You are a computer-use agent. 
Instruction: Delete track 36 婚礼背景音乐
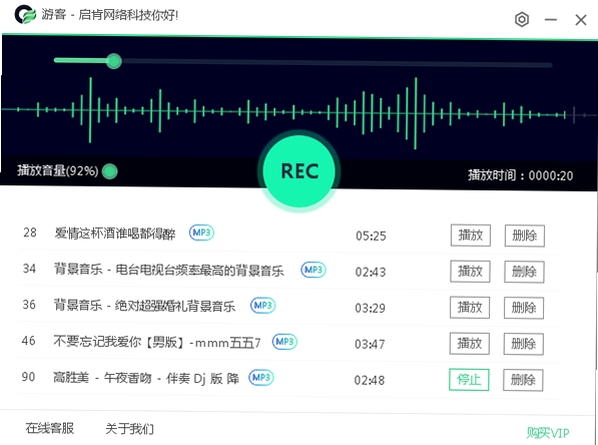524,308
